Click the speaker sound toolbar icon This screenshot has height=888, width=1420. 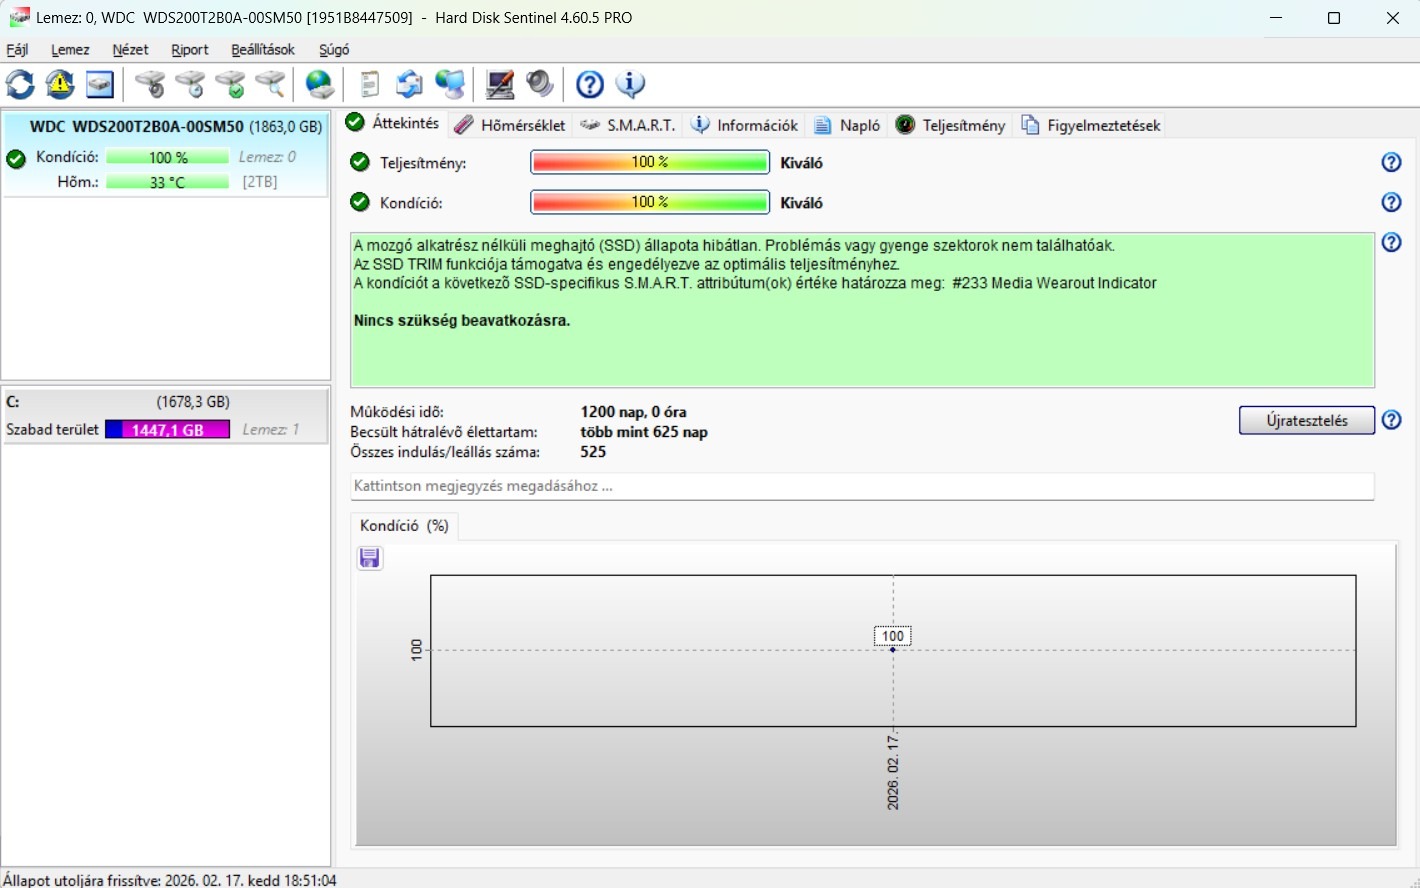coord(540,85)
